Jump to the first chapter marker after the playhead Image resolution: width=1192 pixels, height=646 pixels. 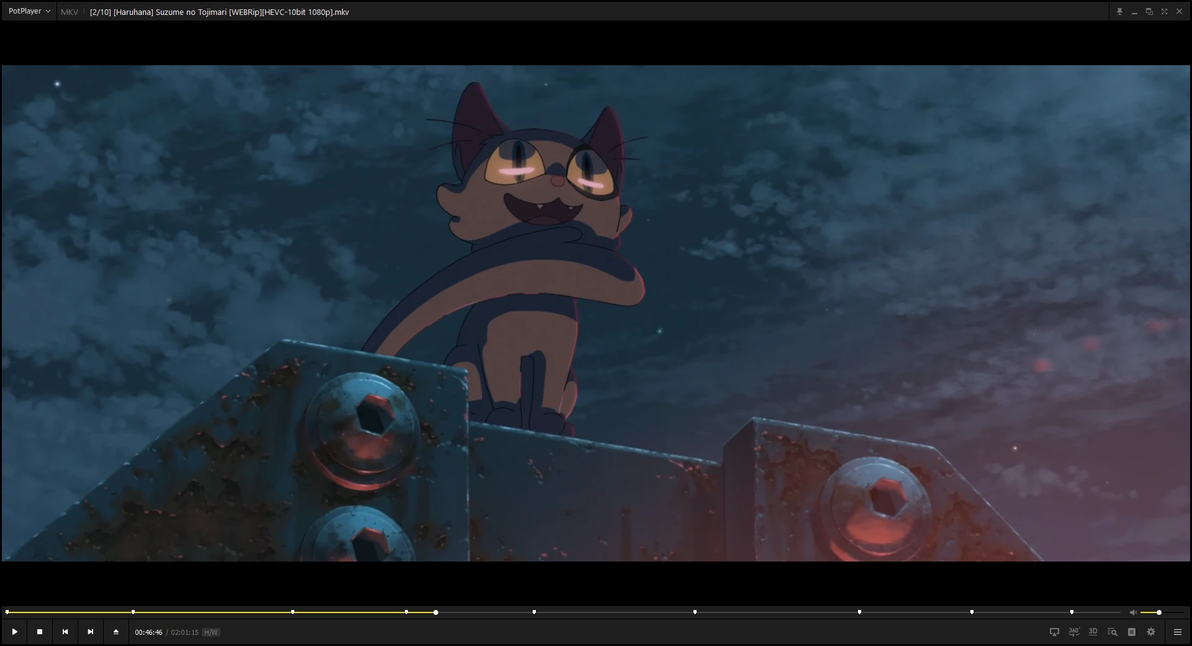tap(534, 612)
